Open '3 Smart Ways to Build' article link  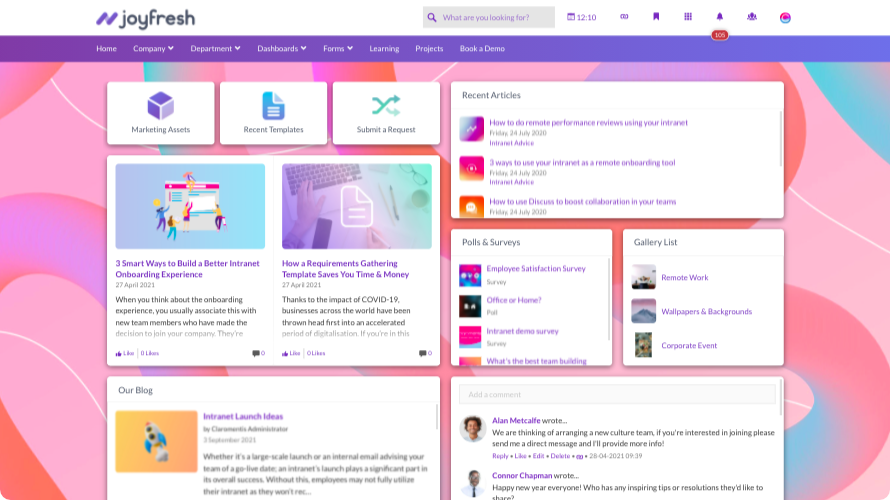point(187,269)
